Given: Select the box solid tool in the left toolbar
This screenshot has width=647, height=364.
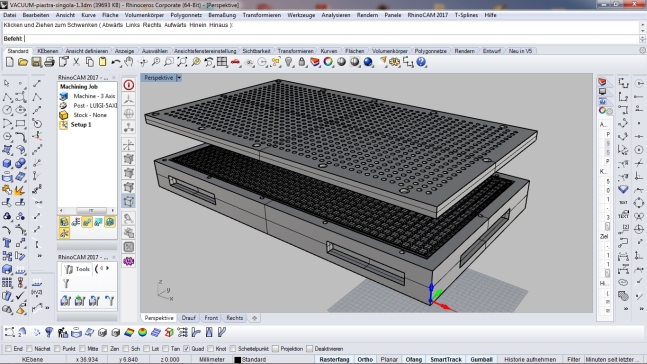Looking at the screenshot, I should tap(7, 163).
